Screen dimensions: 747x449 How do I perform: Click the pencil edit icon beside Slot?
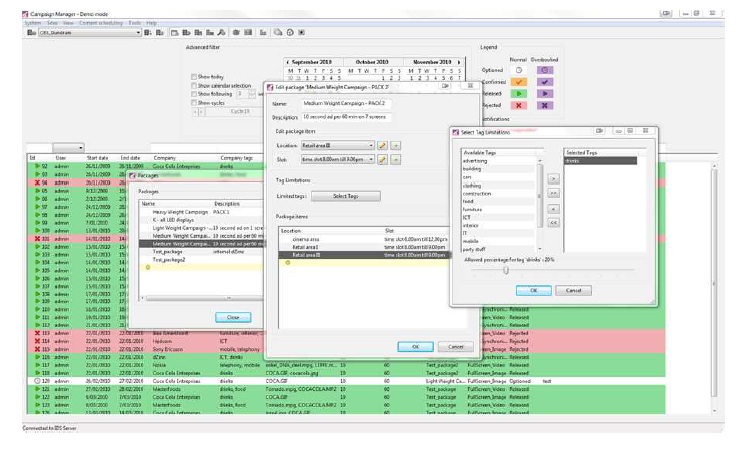point(382,160)
